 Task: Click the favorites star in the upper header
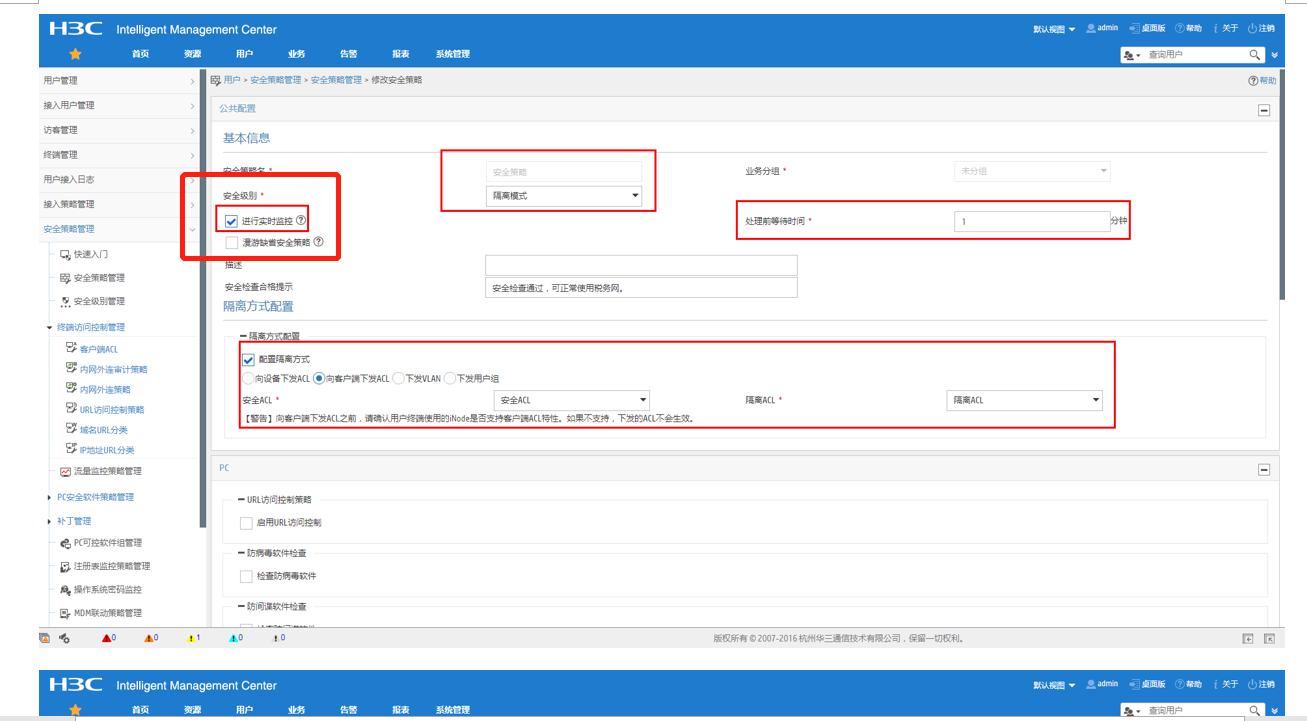tap(75, 54)
